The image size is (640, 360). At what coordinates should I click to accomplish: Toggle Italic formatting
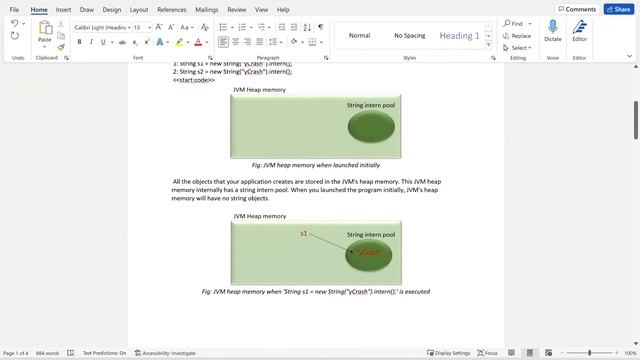pyautogui.click(x=91, y=42)
